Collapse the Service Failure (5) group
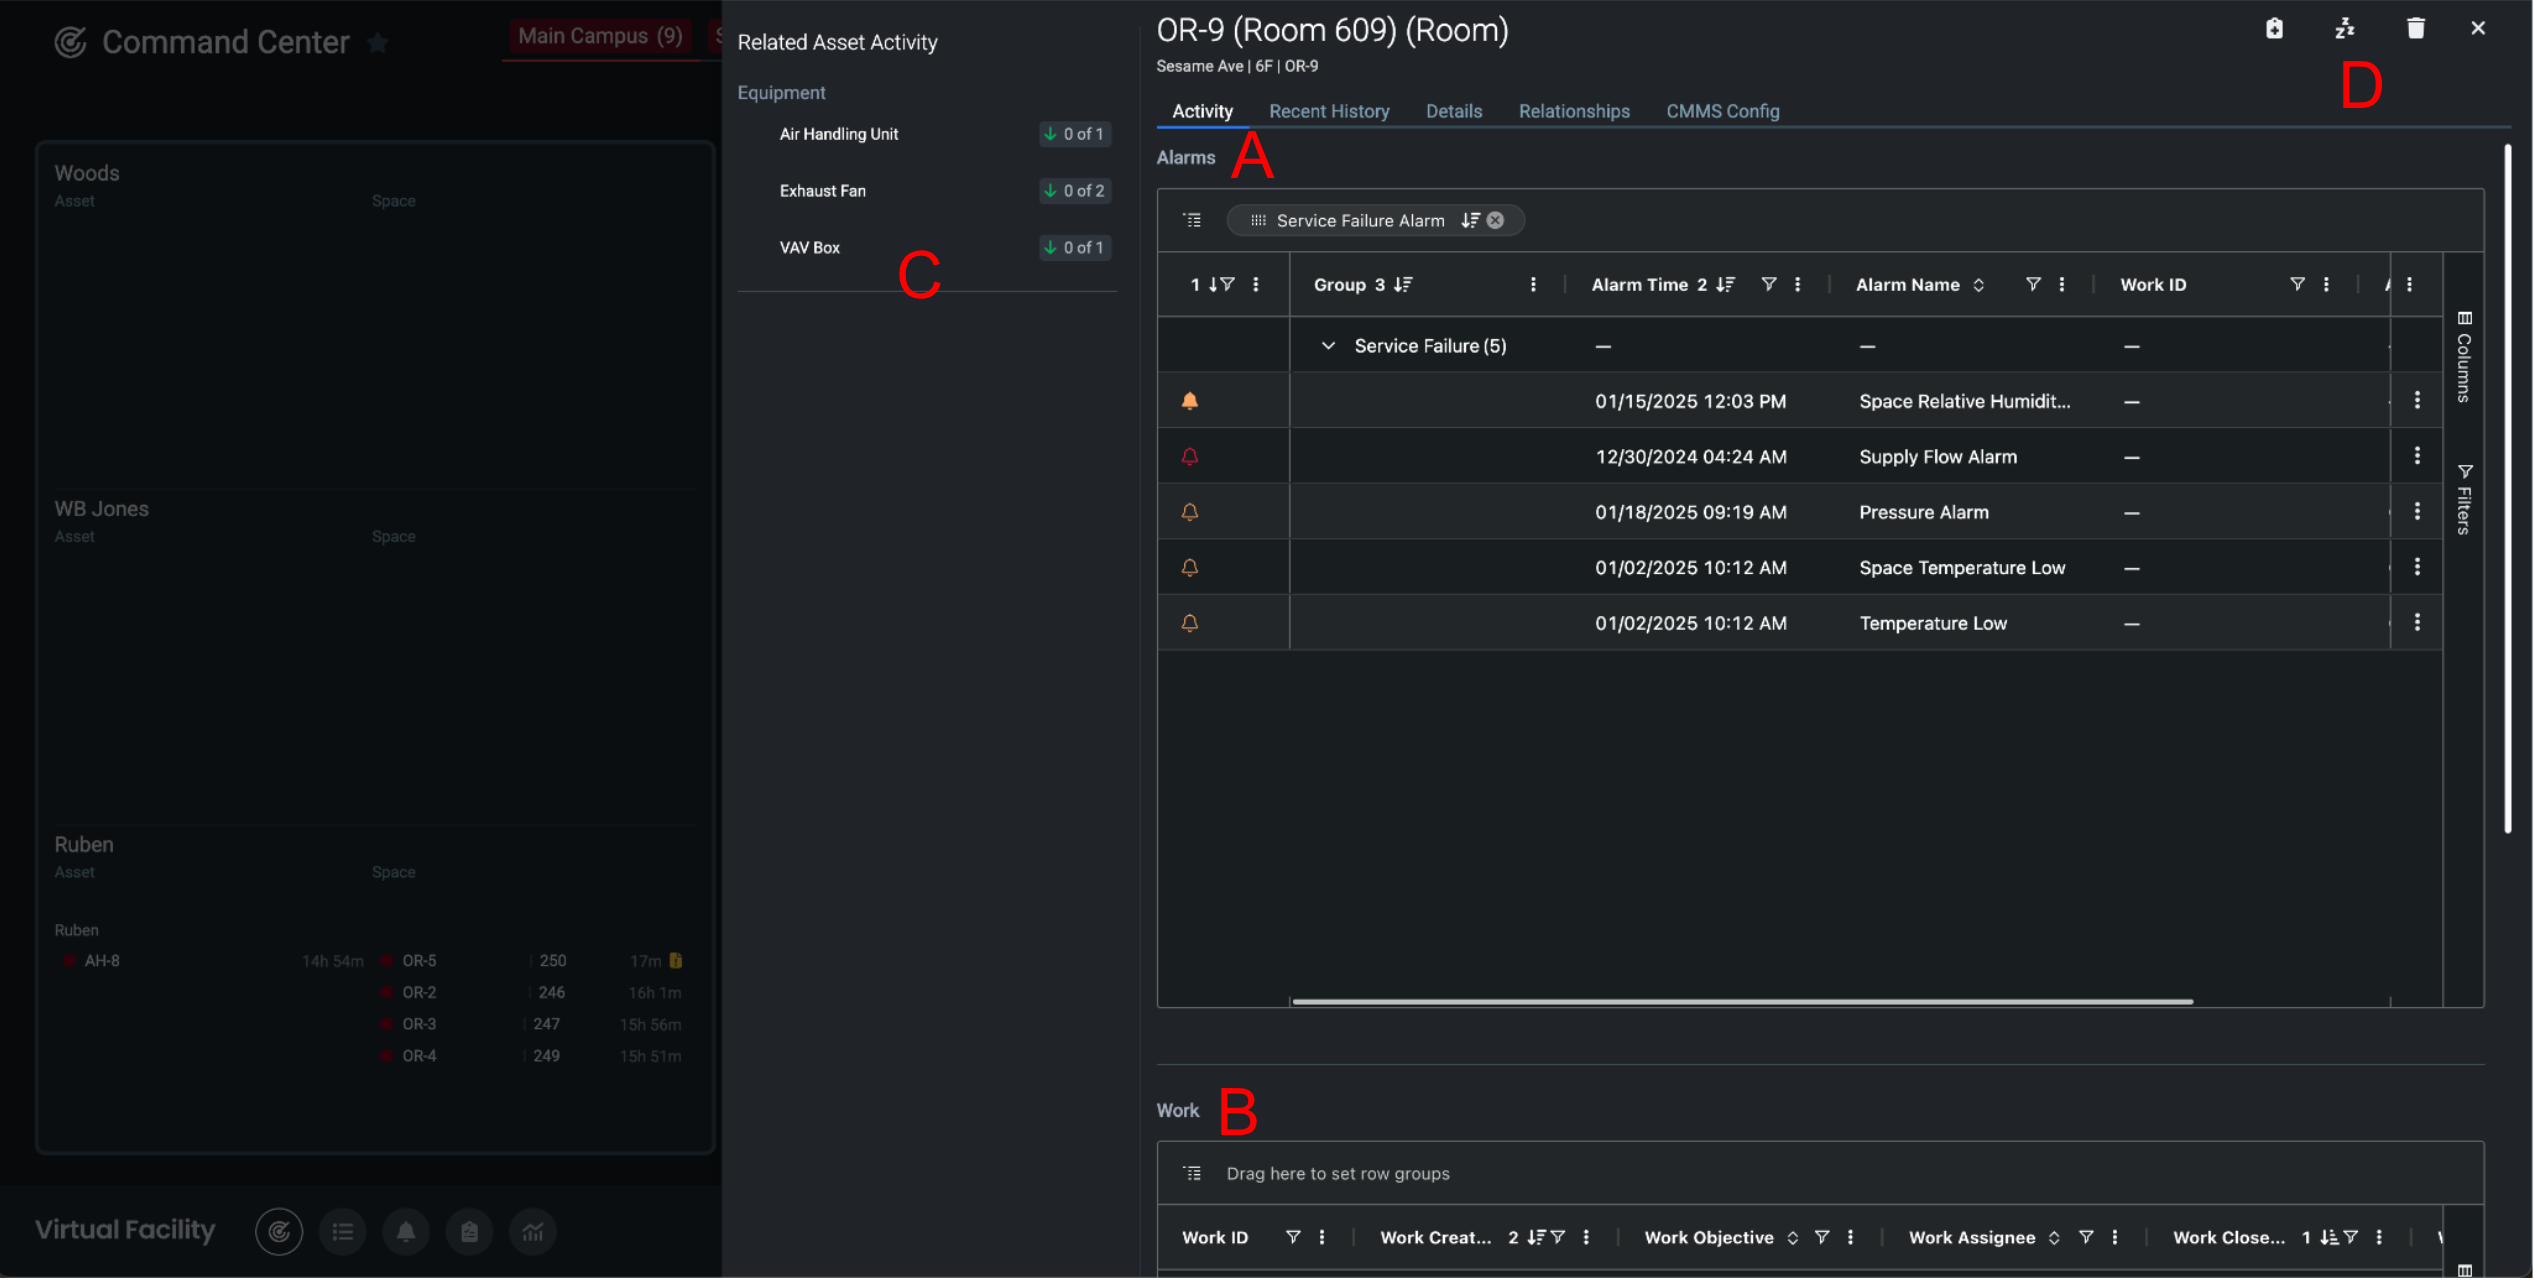Screen dimensions: 2534x1280 point(1328,346)
